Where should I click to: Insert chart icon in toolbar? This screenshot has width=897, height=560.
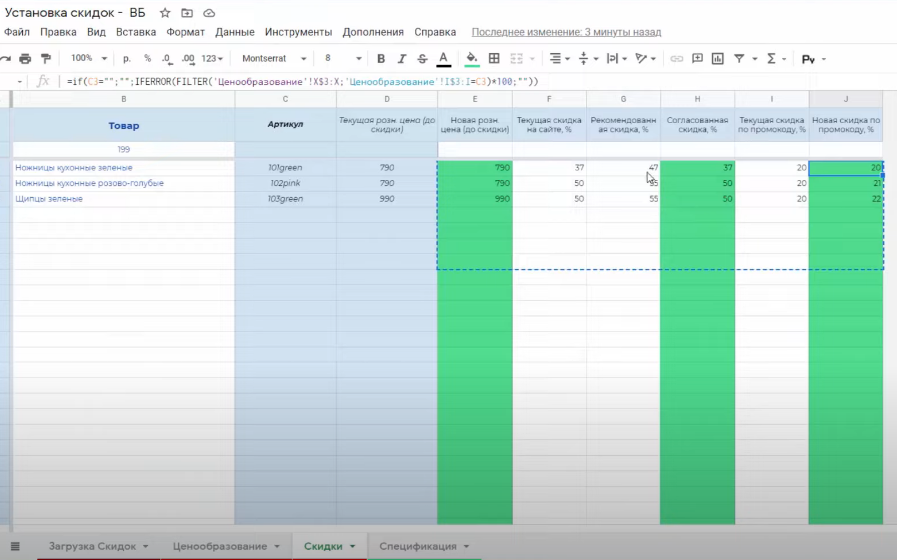pos(718,58)
